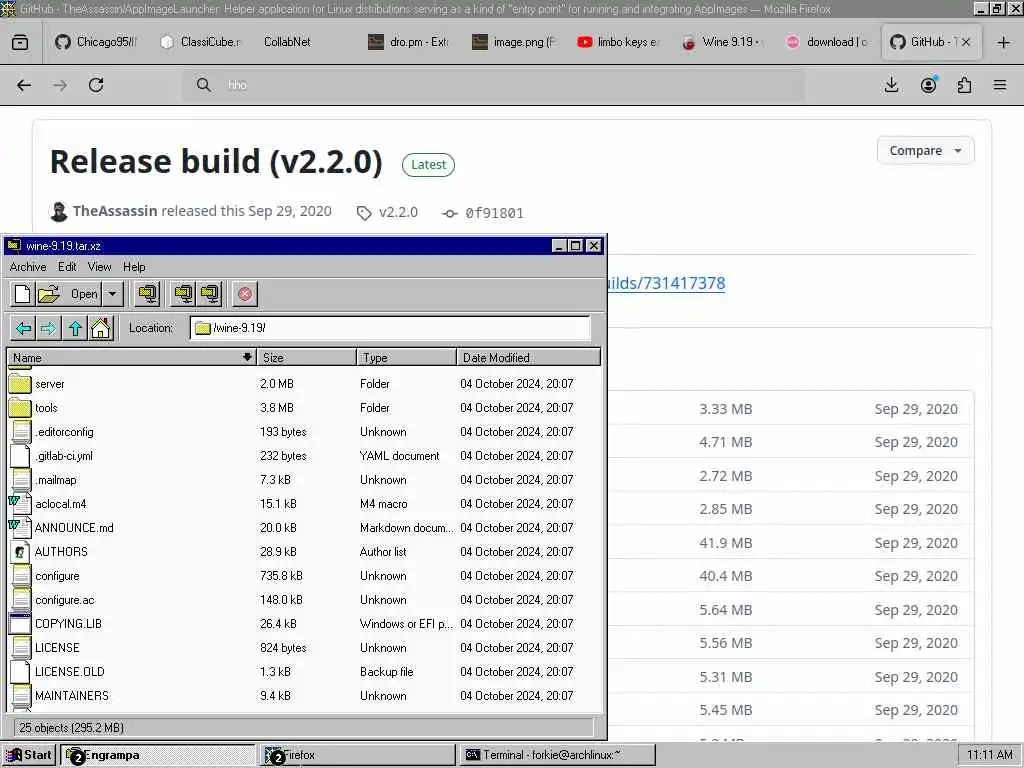Screen dimensions: 1024x768
Task: Select the MAINTAINERS file icon
Action: [x=21, y=696]
